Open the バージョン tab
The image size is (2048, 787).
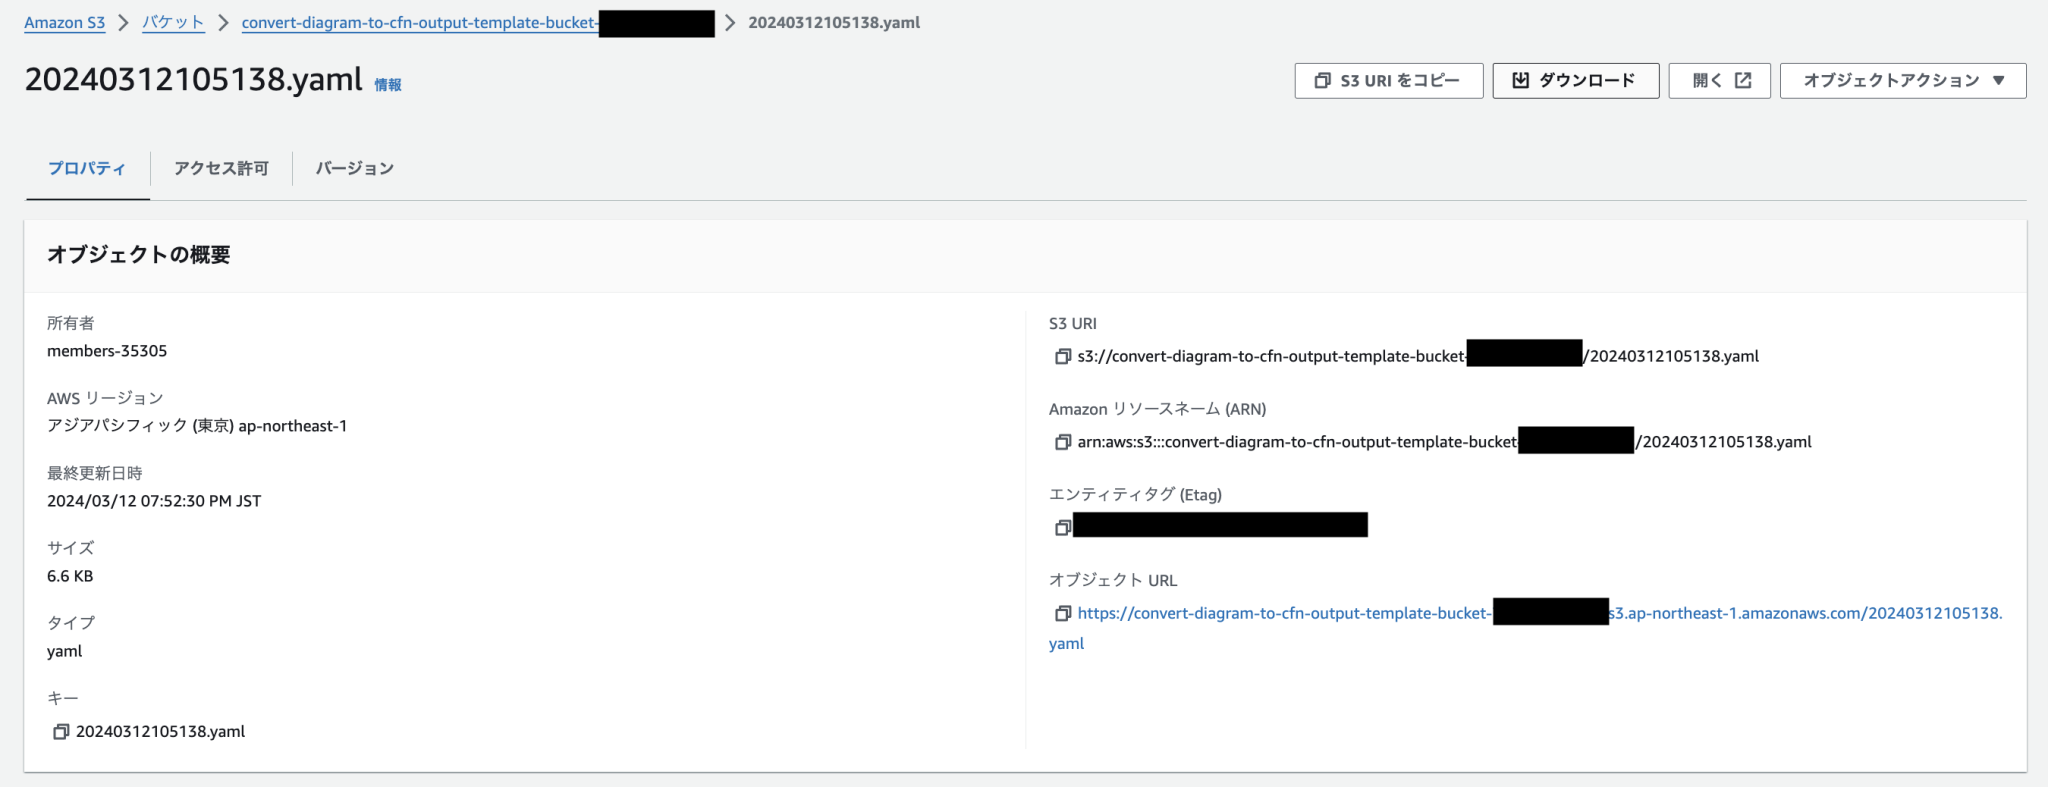[x=354, y=169]
